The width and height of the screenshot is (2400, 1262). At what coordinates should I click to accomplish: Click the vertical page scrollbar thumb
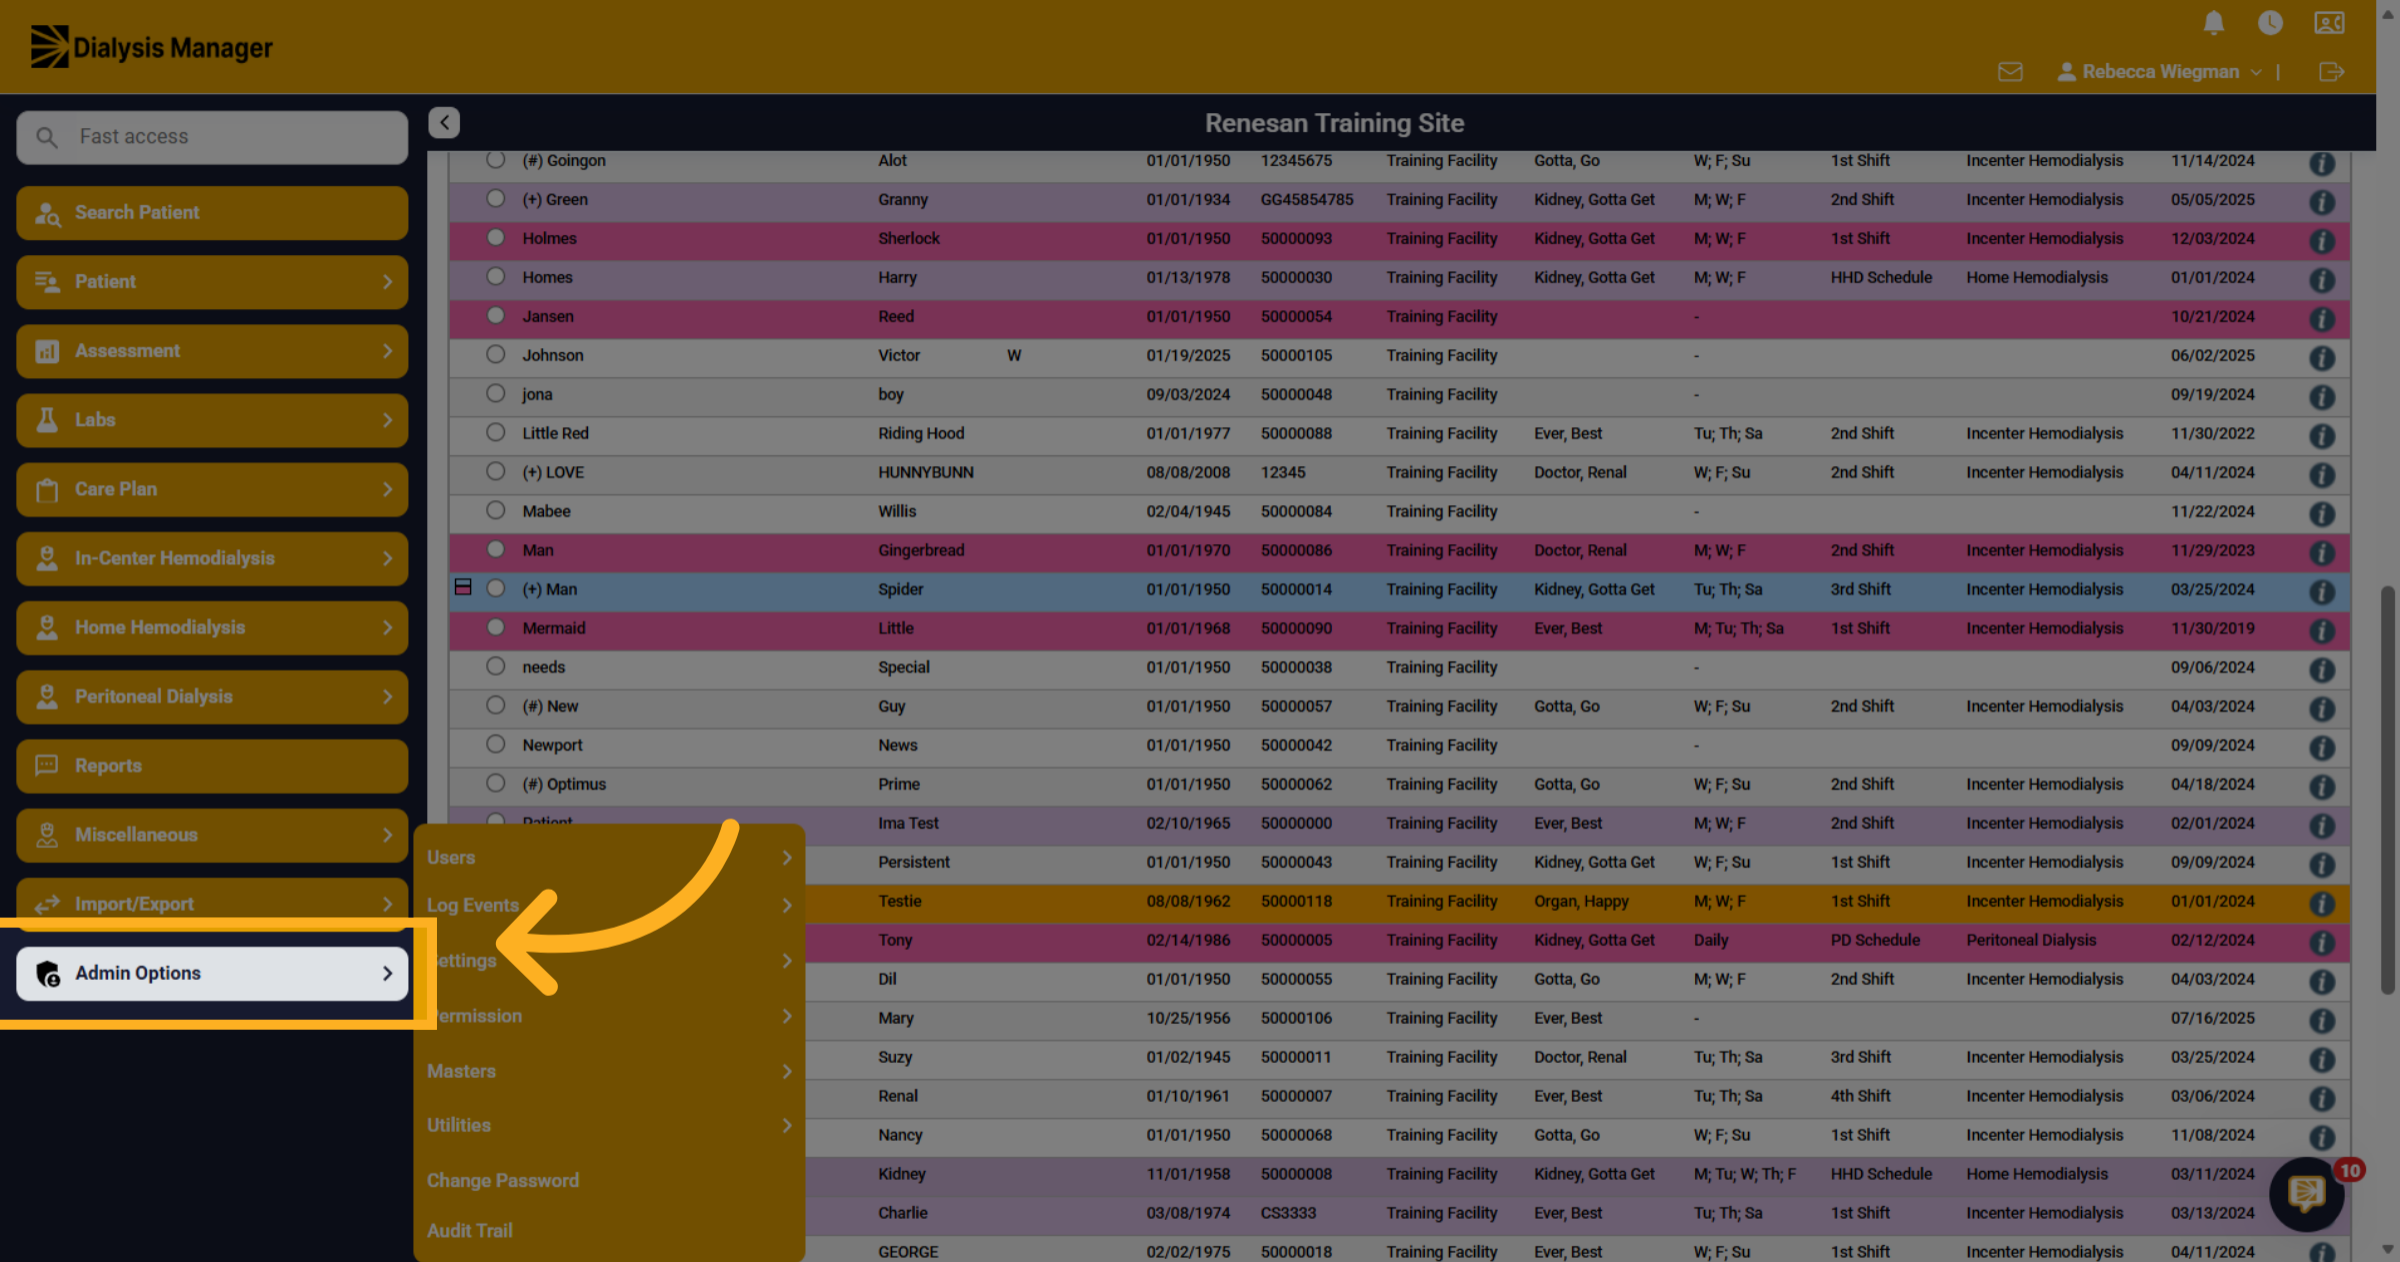tap(2388, 790)
